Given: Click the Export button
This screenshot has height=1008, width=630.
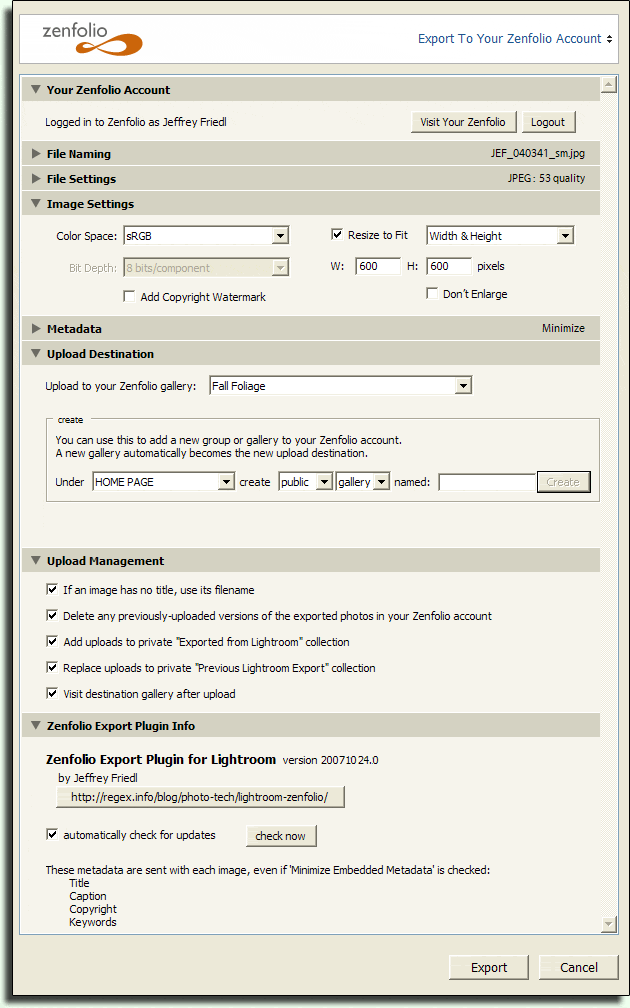Looking at the screenshot, I should (489, 967).
